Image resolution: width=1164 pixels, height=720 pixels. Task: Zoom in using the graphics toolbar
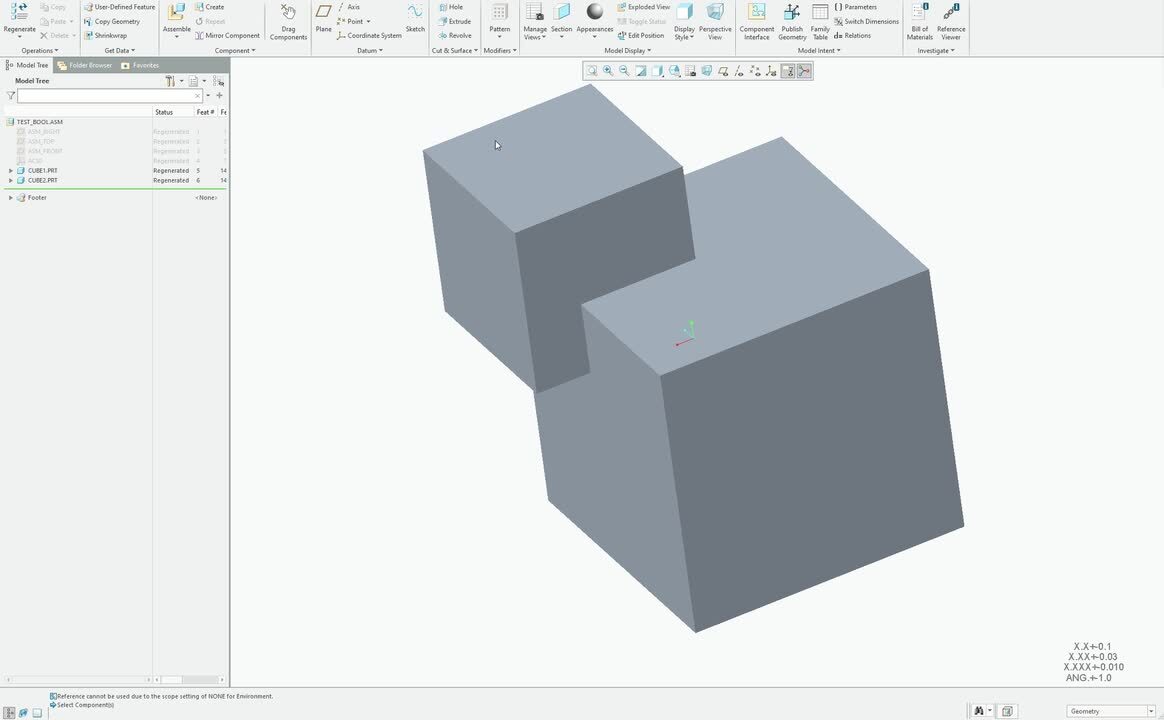click(608, 71)
